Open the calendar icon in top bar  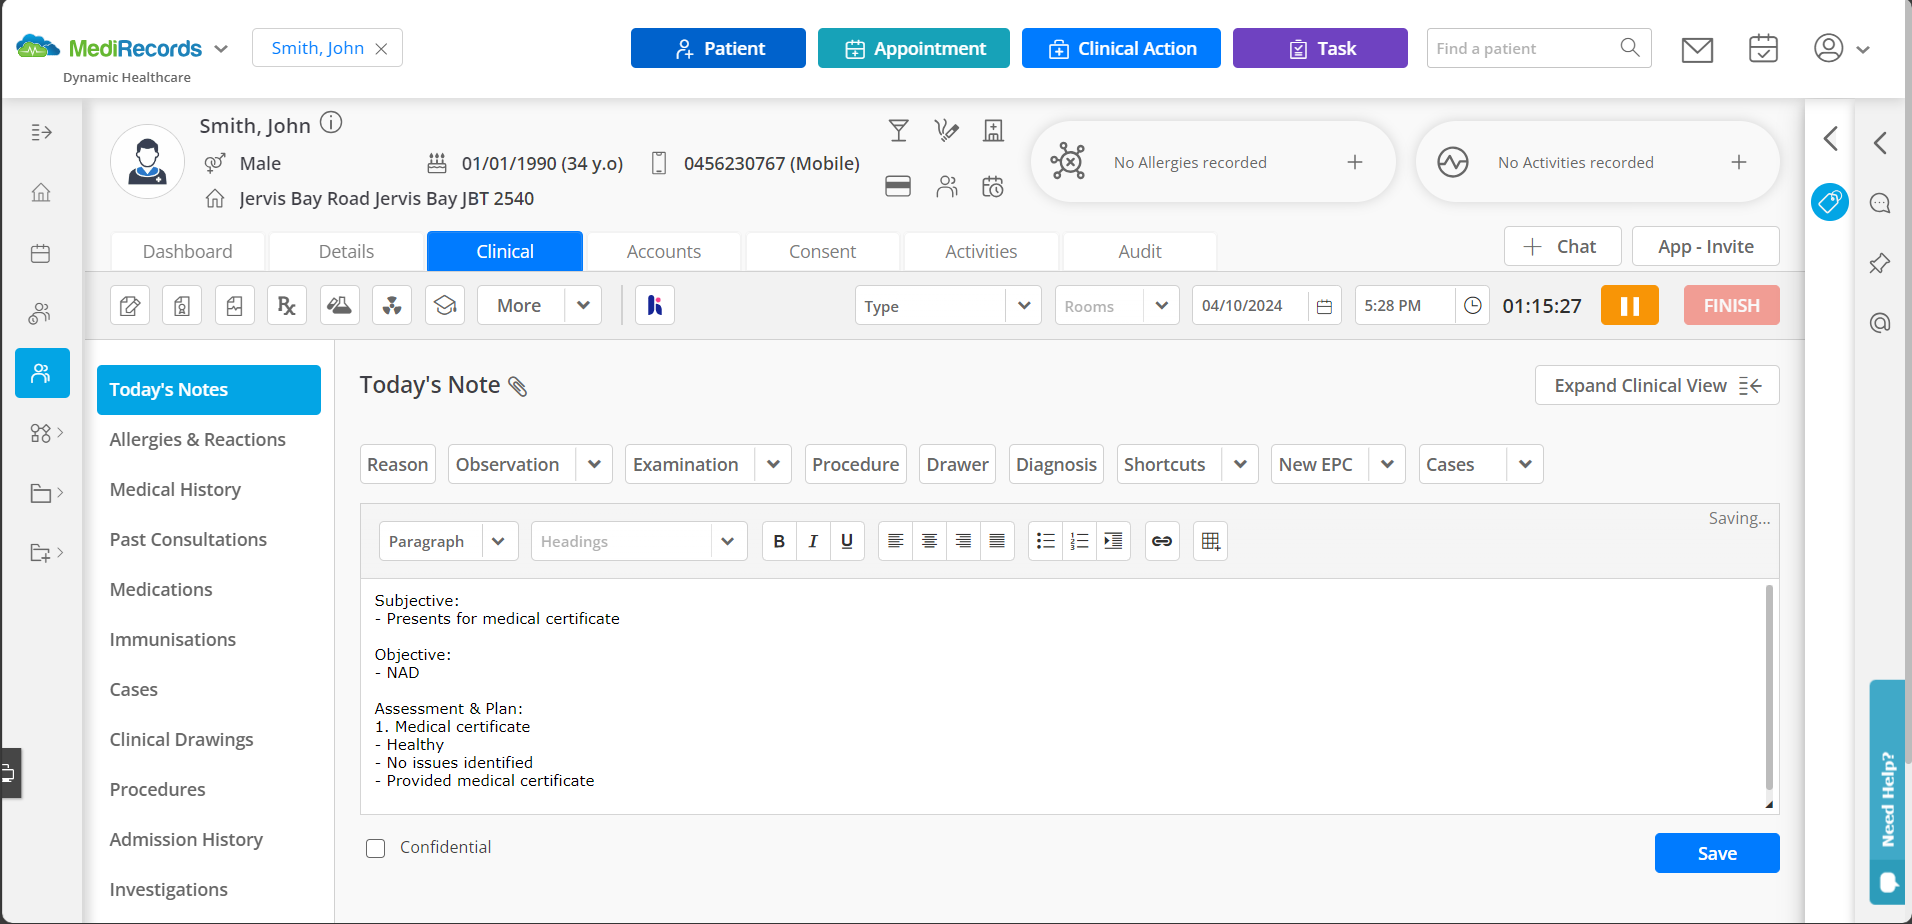tap(1763, 48)
